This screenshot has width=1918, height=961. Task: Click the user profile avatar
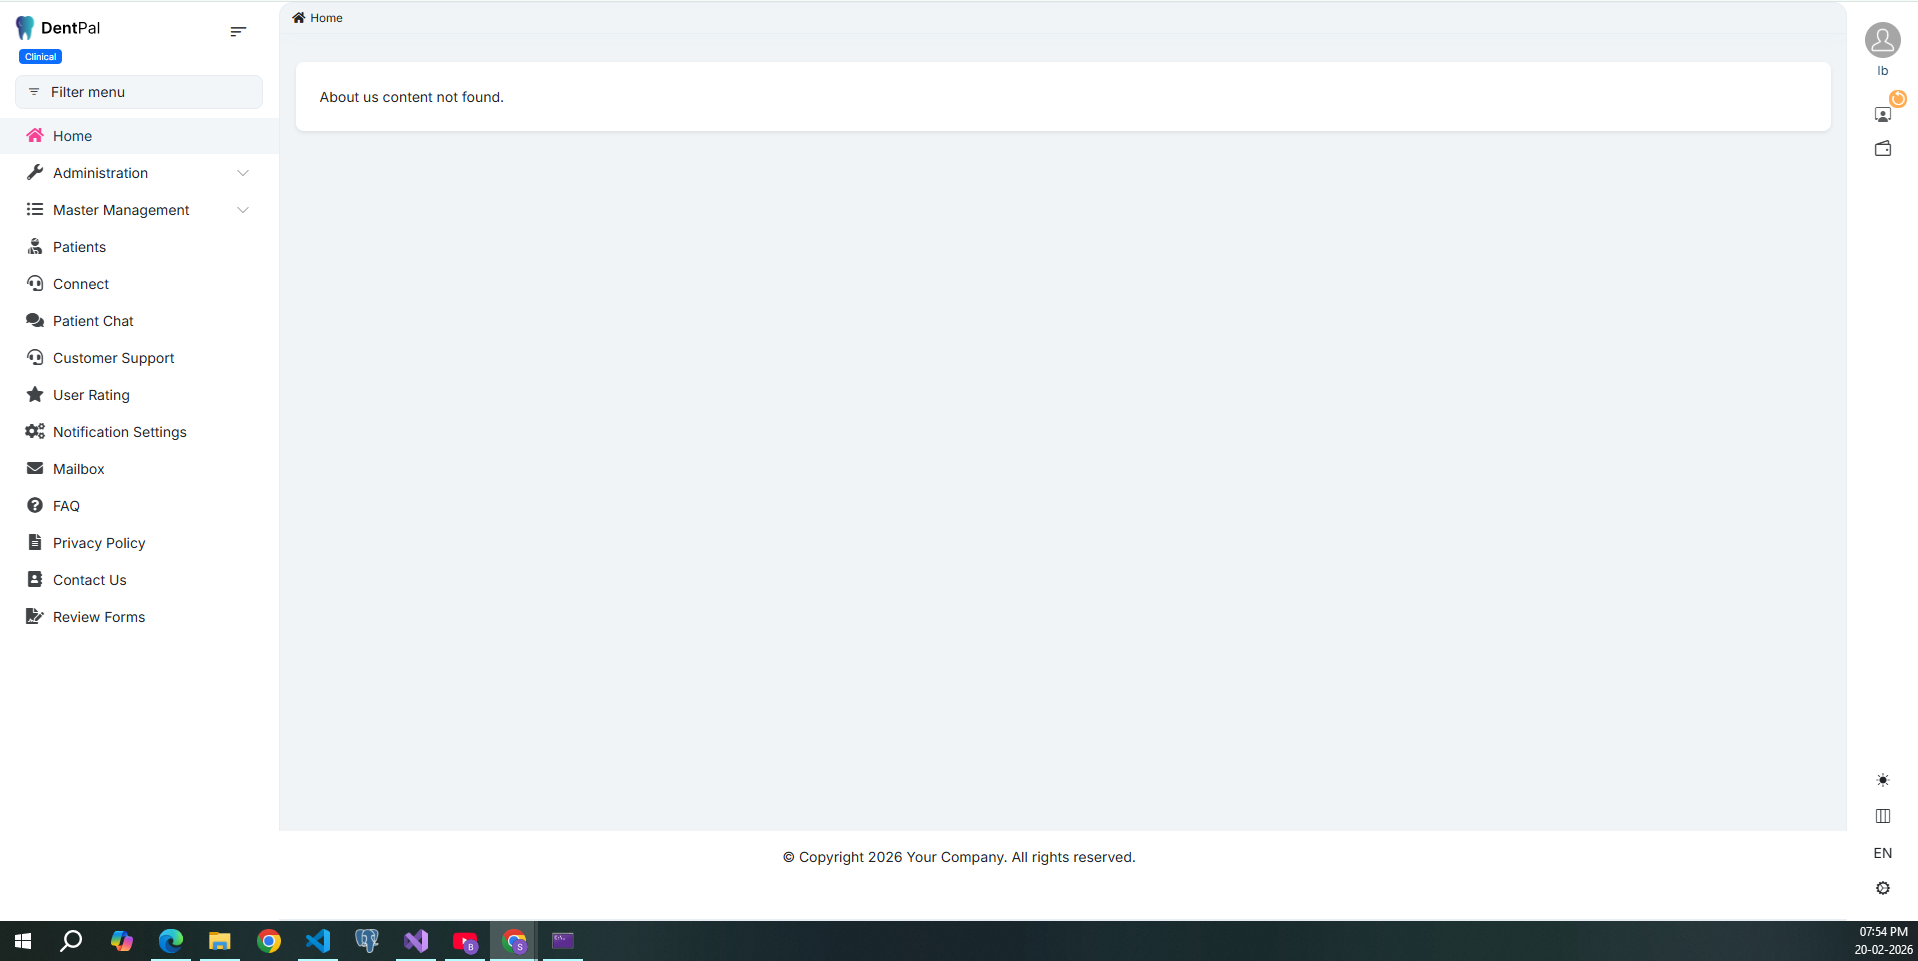coord(1882,41)
